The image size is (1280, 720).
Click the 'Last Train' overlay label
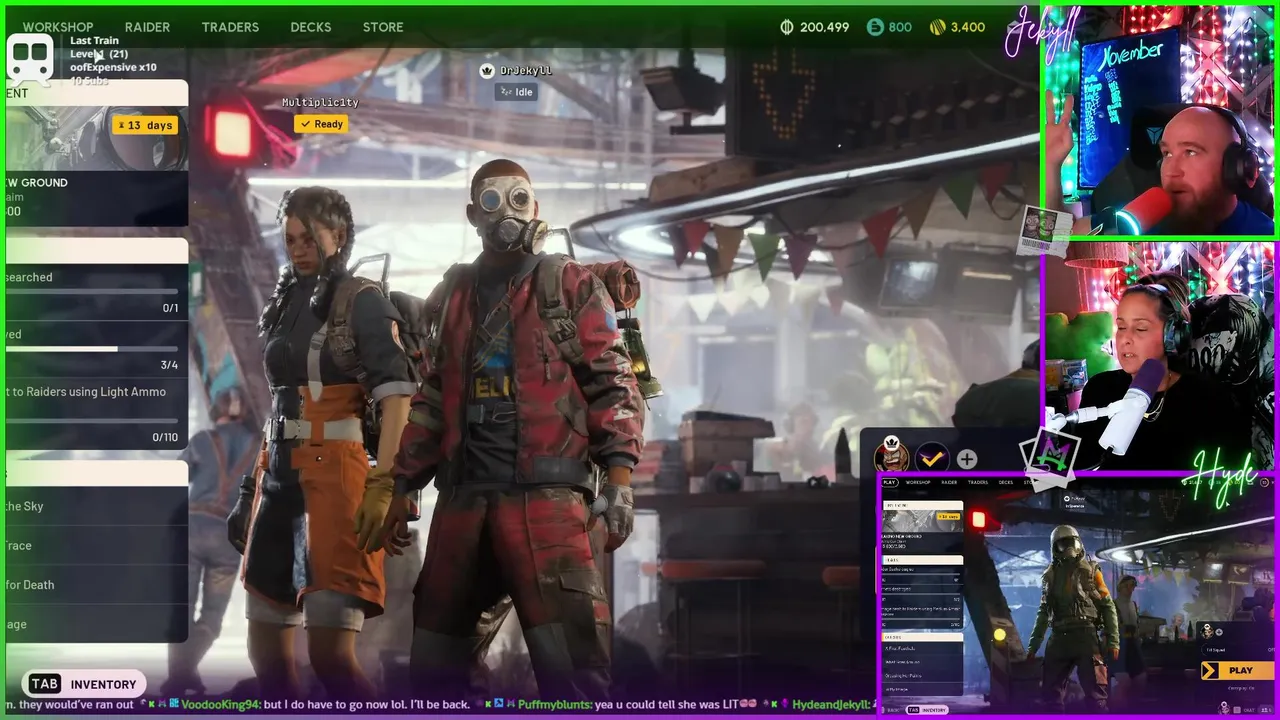tap(94, 41)
